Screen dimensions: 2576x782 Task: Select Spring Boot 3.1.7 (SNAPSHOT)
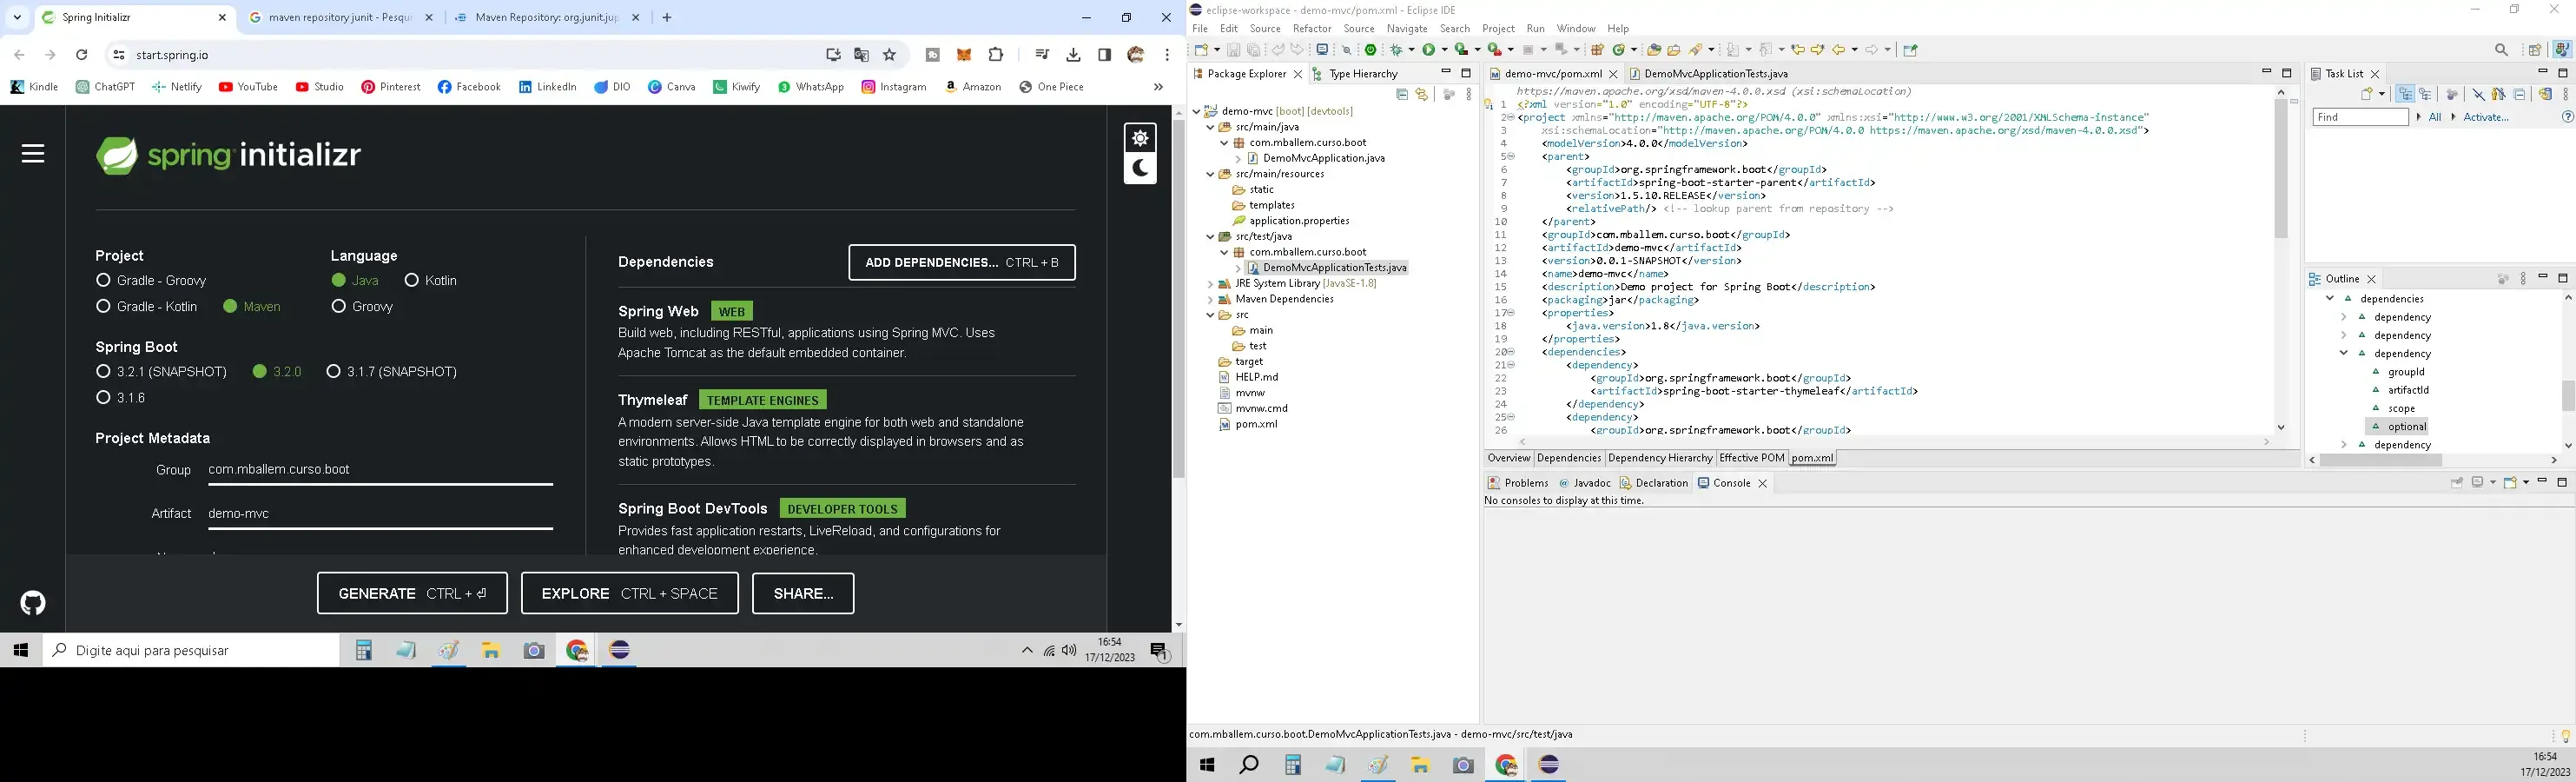(x=392, y=372)
